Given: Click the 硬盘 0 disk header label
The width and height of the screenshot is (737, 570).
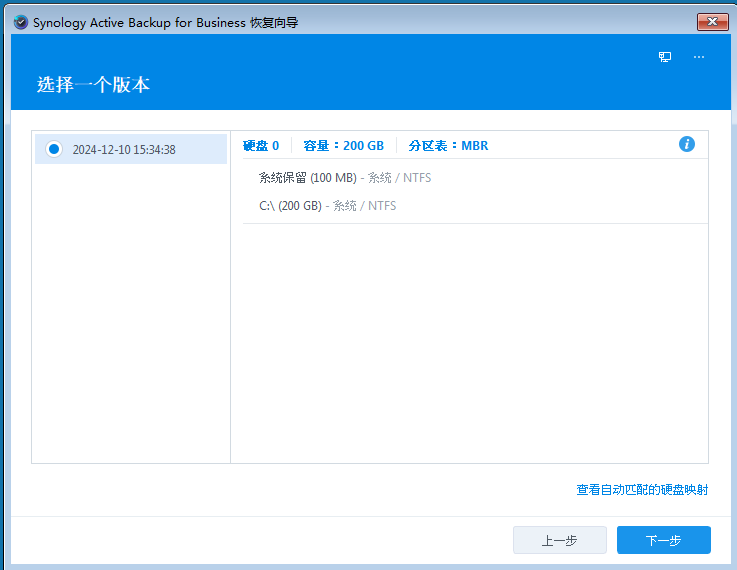Looking at the screenshot, I should (261, 146).
